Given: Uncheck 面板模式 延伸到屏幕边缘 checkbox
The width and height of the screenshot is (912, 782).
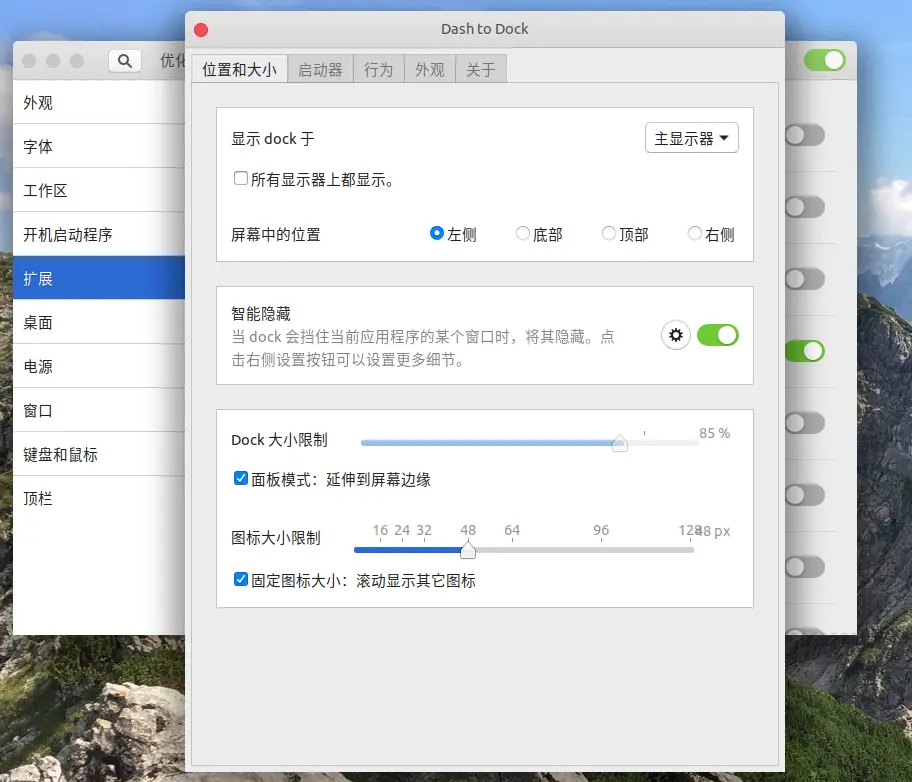Looking at the screenshot, I should click(x=240, y=478).
